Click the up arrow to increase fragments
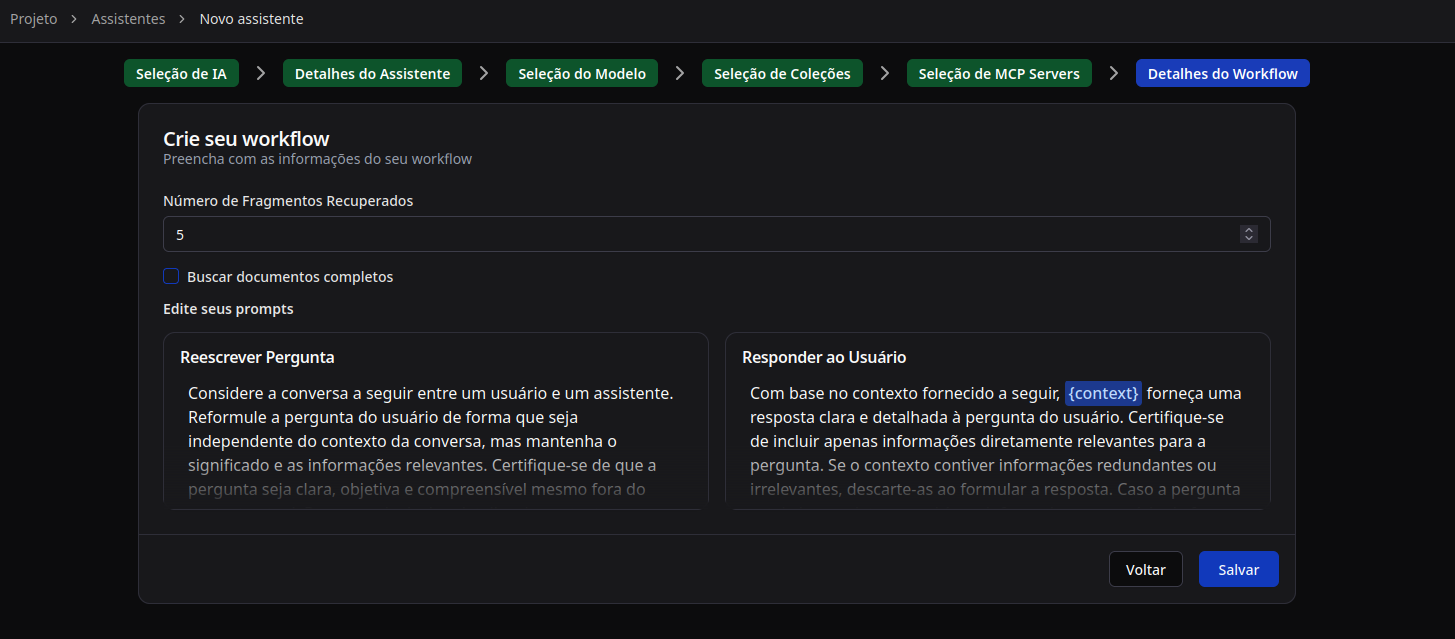The height and width of the screenshot is (639, 1455). (x=1248, y=229)
